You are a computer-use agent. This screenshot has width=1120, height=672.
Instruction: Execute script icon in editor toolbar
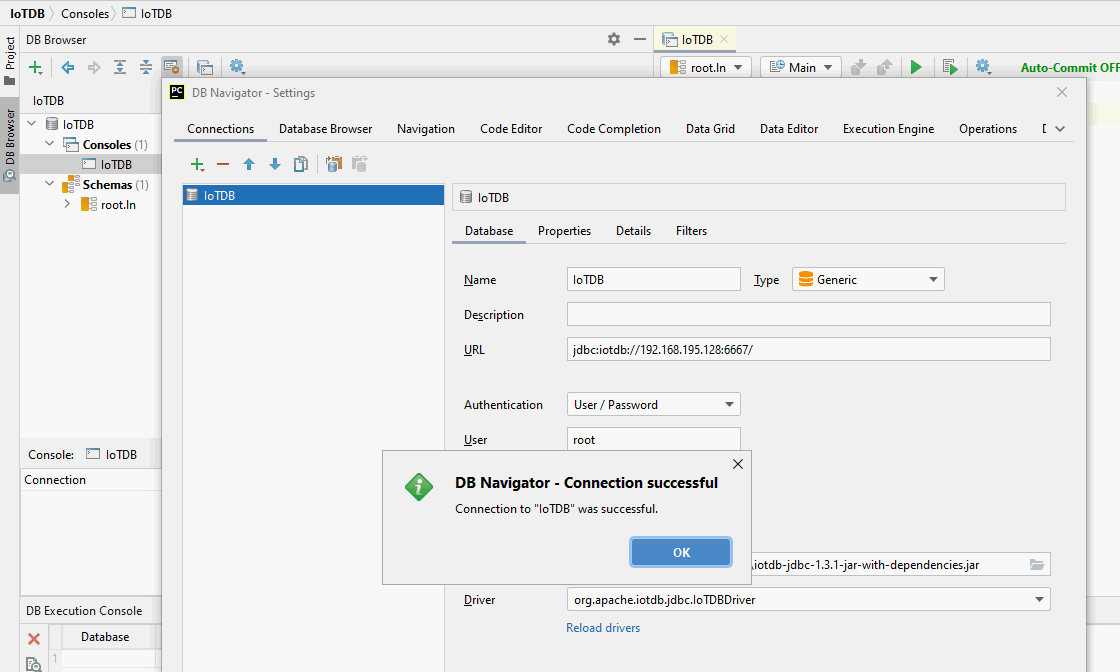point(950,67)
